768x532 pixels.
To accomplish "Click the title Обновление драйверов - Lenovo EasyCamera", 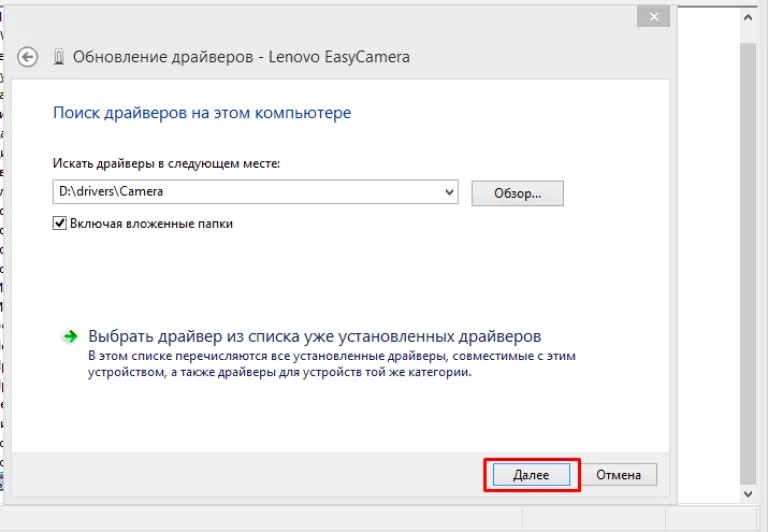I will [x=241, y=57].
